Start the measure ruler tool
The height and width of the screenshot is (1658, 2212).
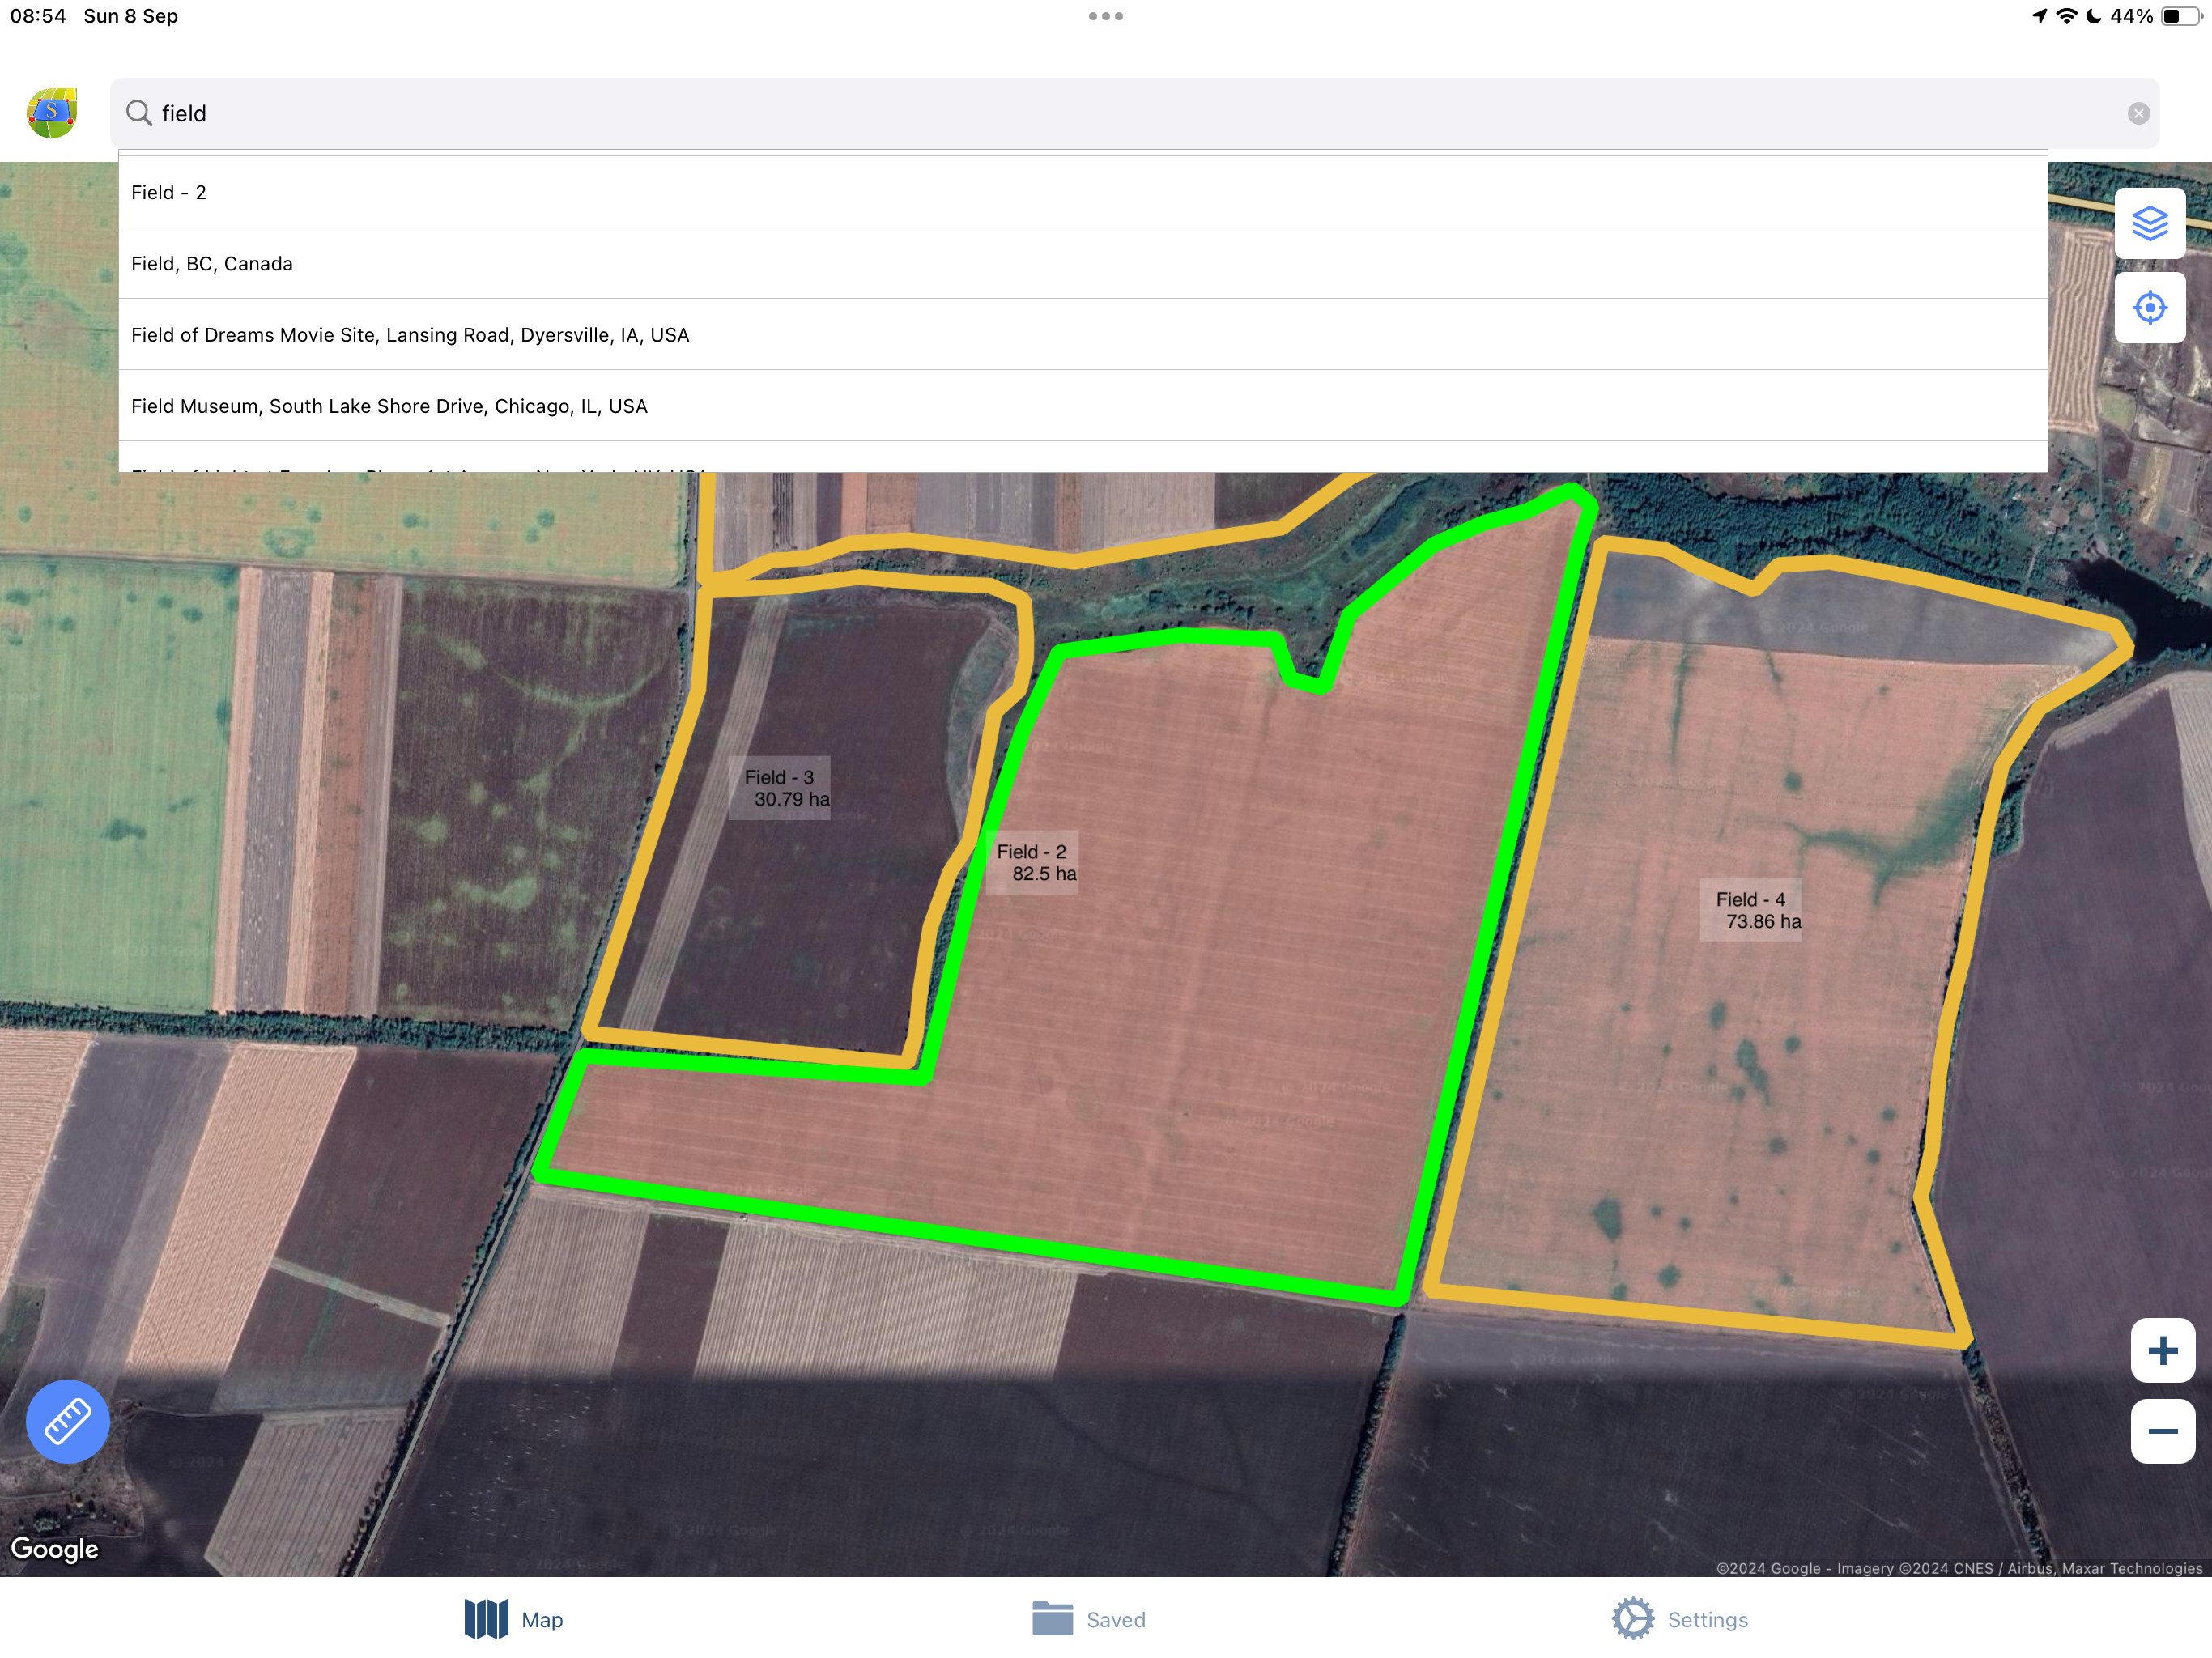pos(68,1421)
